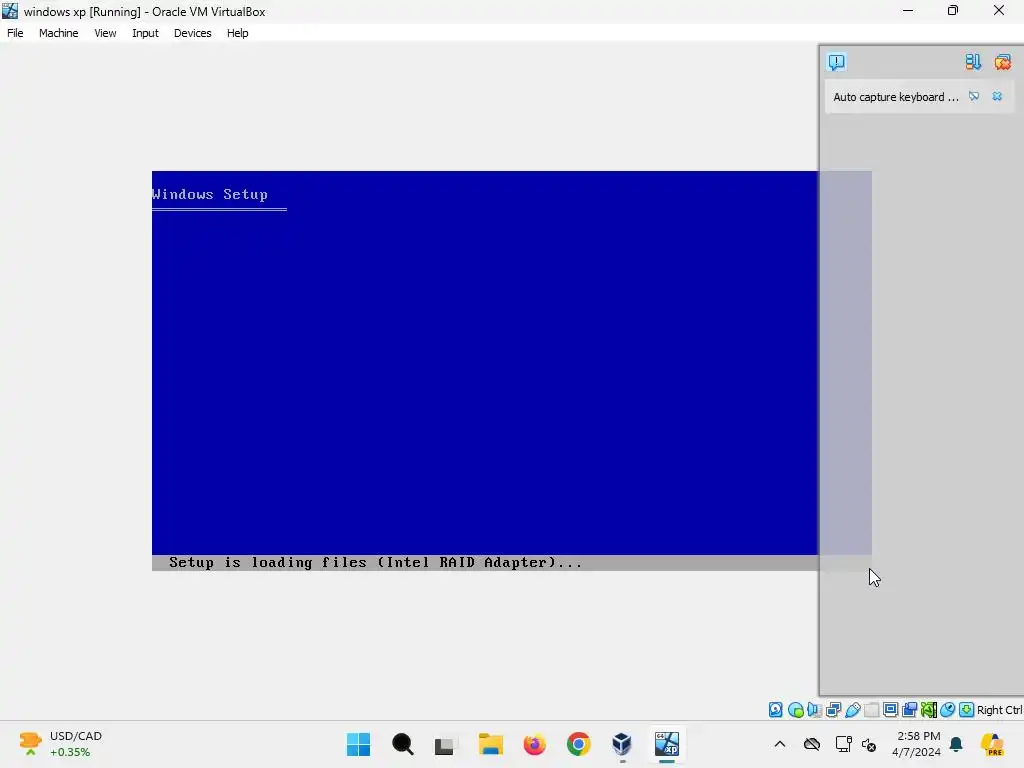Open the Machine menu
The image size is (1024, 768).
tap(58, 33)
